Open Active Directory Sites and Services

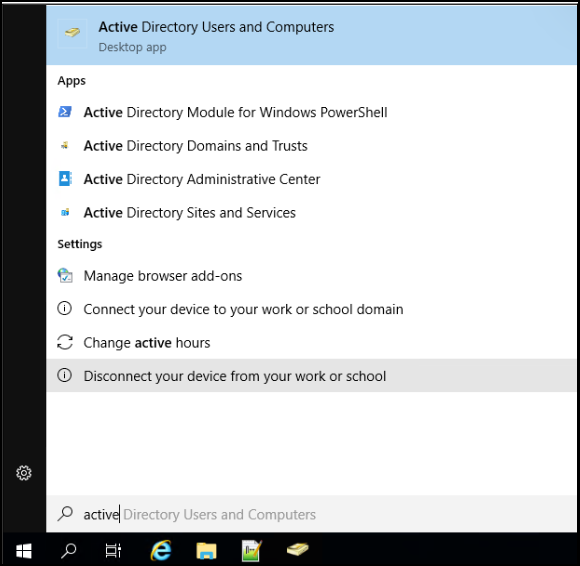click(x=311, y=213)
